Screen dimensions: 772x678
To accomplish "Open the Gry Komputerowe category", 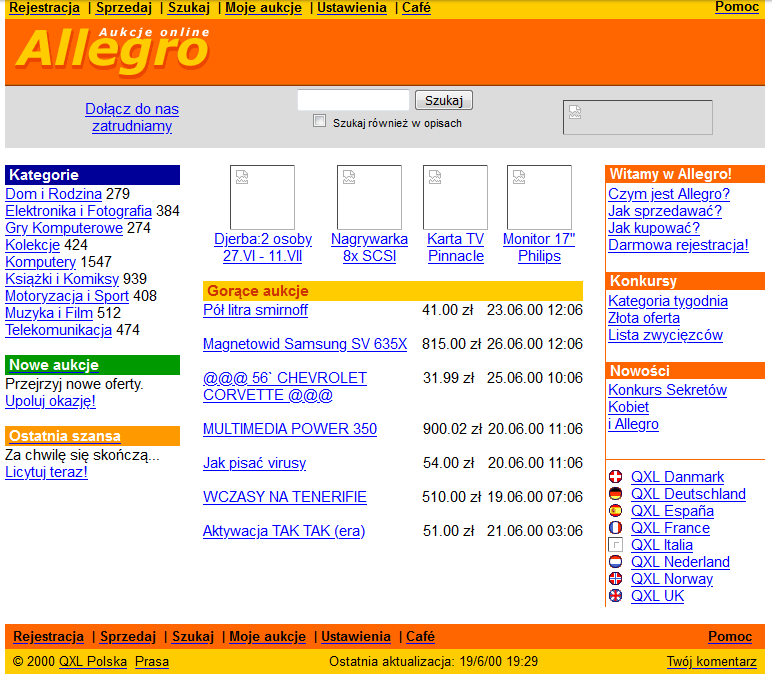I will 64,228.
